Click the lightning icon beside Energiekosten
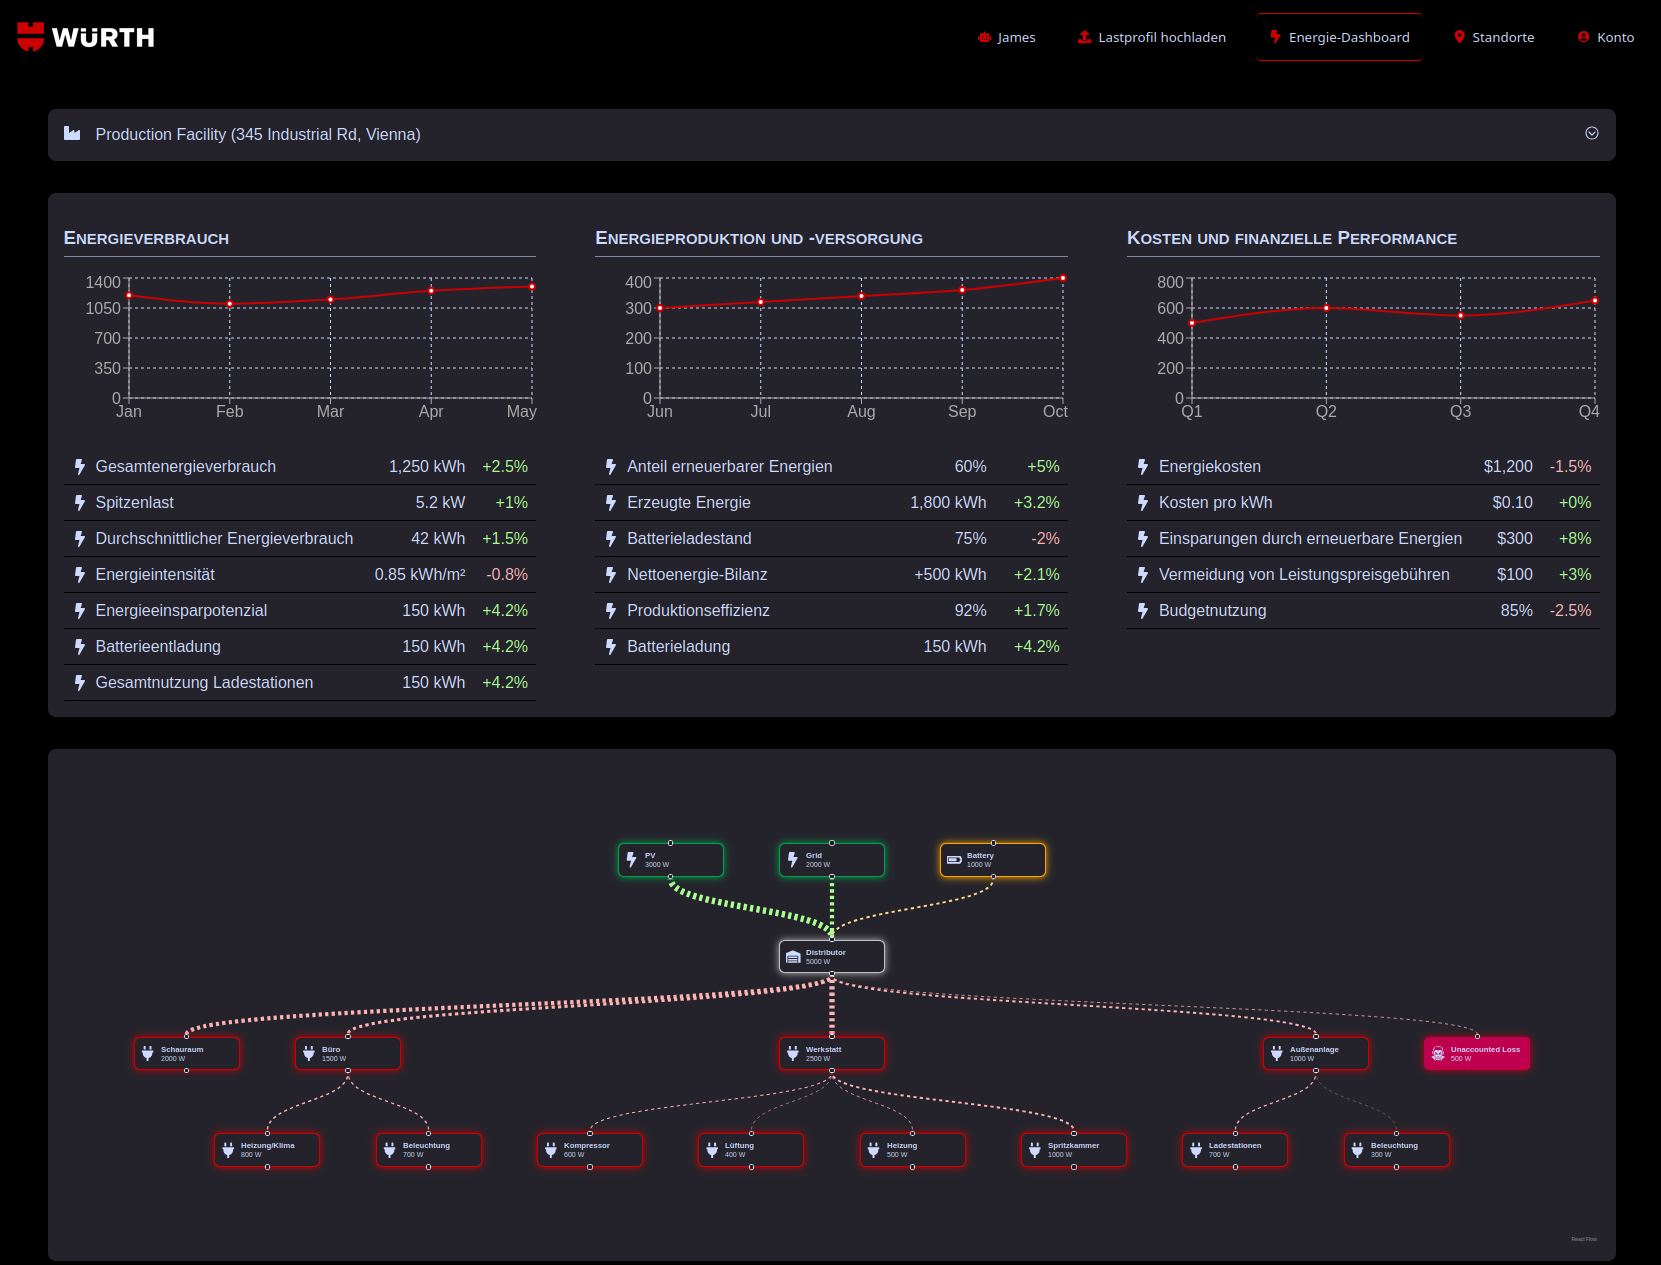This screenshot has height=1265, width=1661. click(x=1143, y=466)
